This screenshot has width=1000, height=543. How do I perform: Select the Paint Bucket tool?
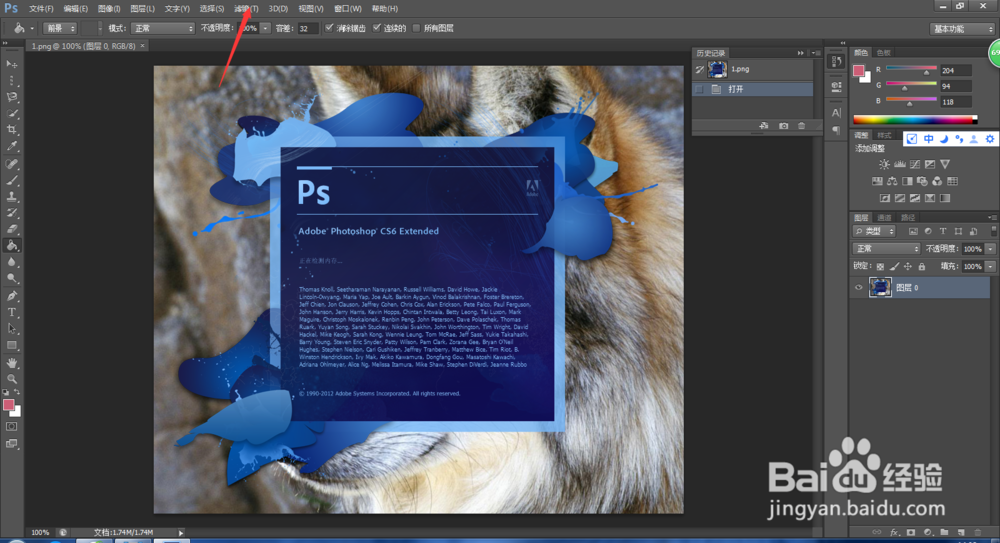pyautogui.click(x=11, y=246)
